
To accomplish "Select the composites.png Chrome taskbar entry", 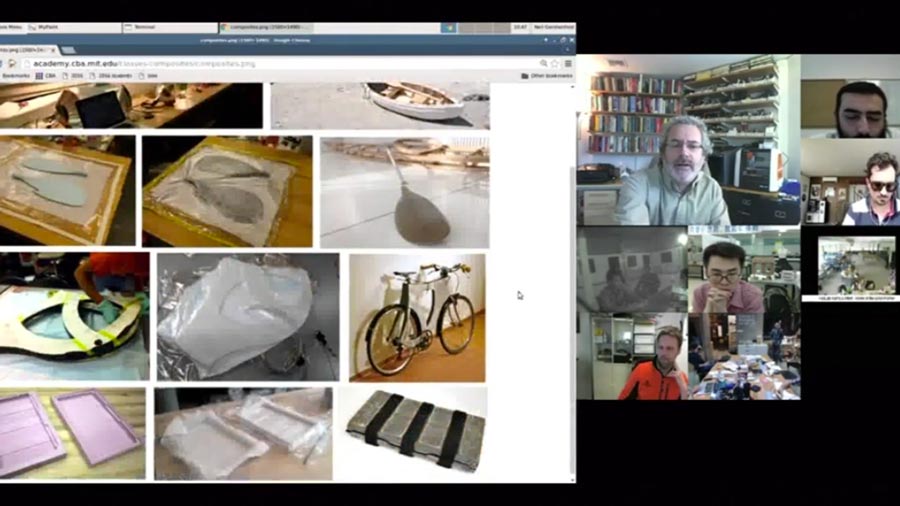I will (266, 27).
